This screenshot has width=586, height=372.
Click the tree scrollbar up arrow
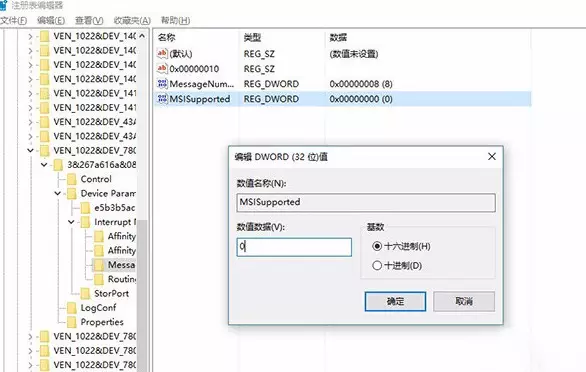tap(142, 36)
